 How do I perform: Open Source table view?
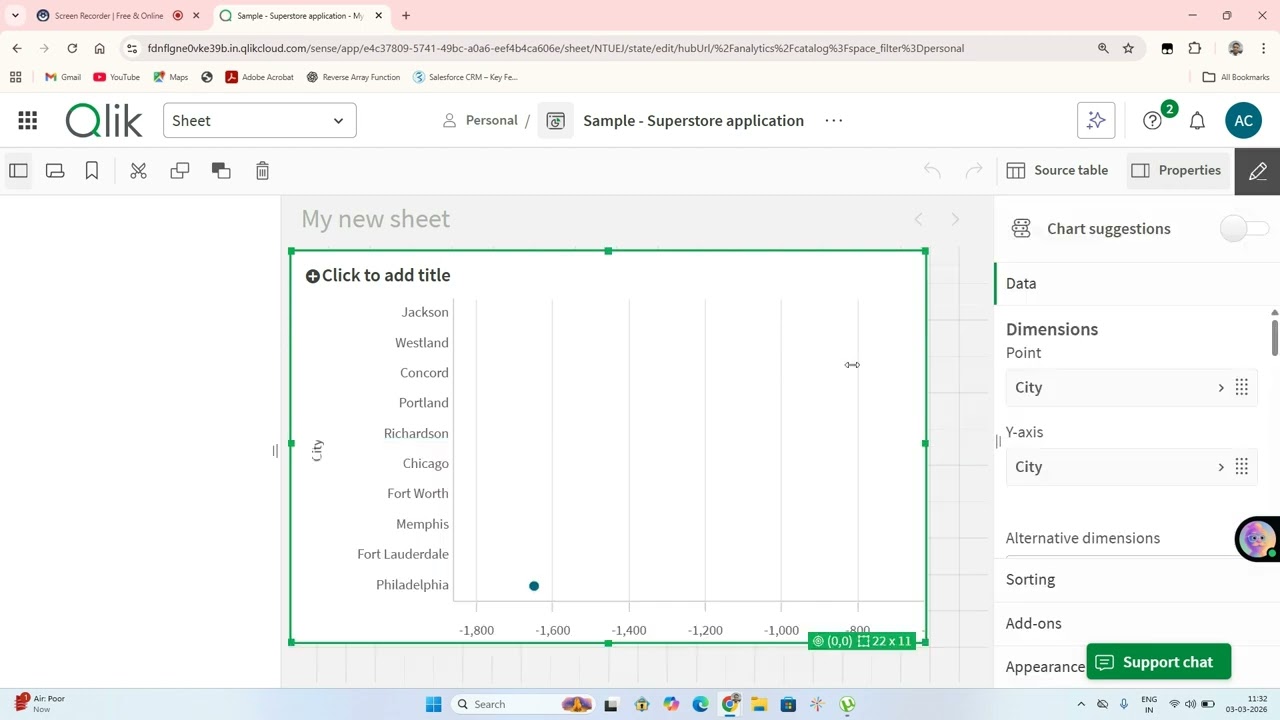(x=1058, y=171)
